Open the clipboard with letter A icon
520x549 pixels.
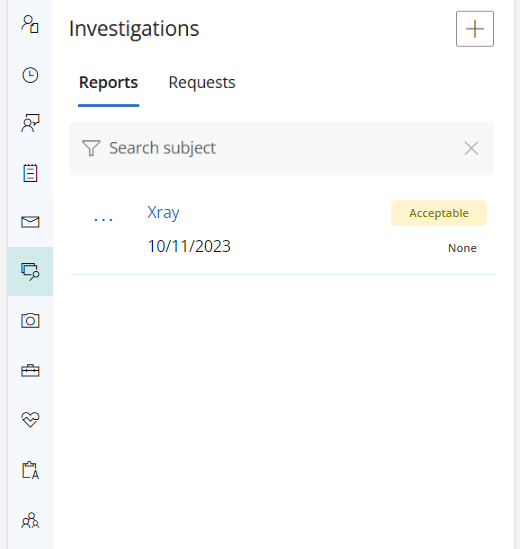point(30,470)
